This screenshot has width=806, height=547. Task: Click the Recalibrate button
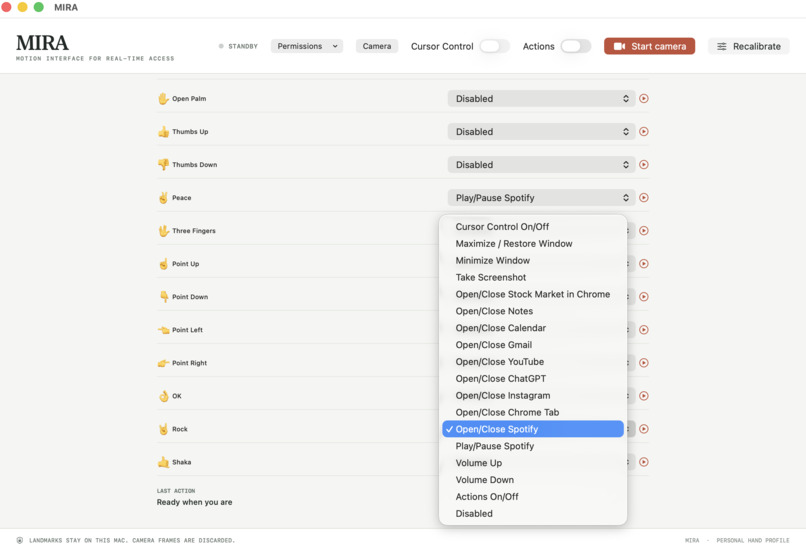[x=748, y=46]
